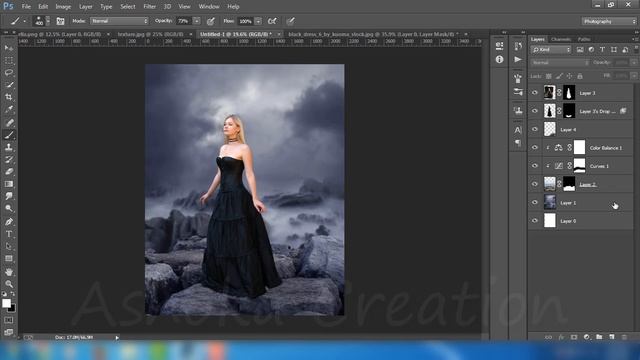This screenshot has width=640, height=360.
Task: Switch to the Channels tab
Action: 561,39
